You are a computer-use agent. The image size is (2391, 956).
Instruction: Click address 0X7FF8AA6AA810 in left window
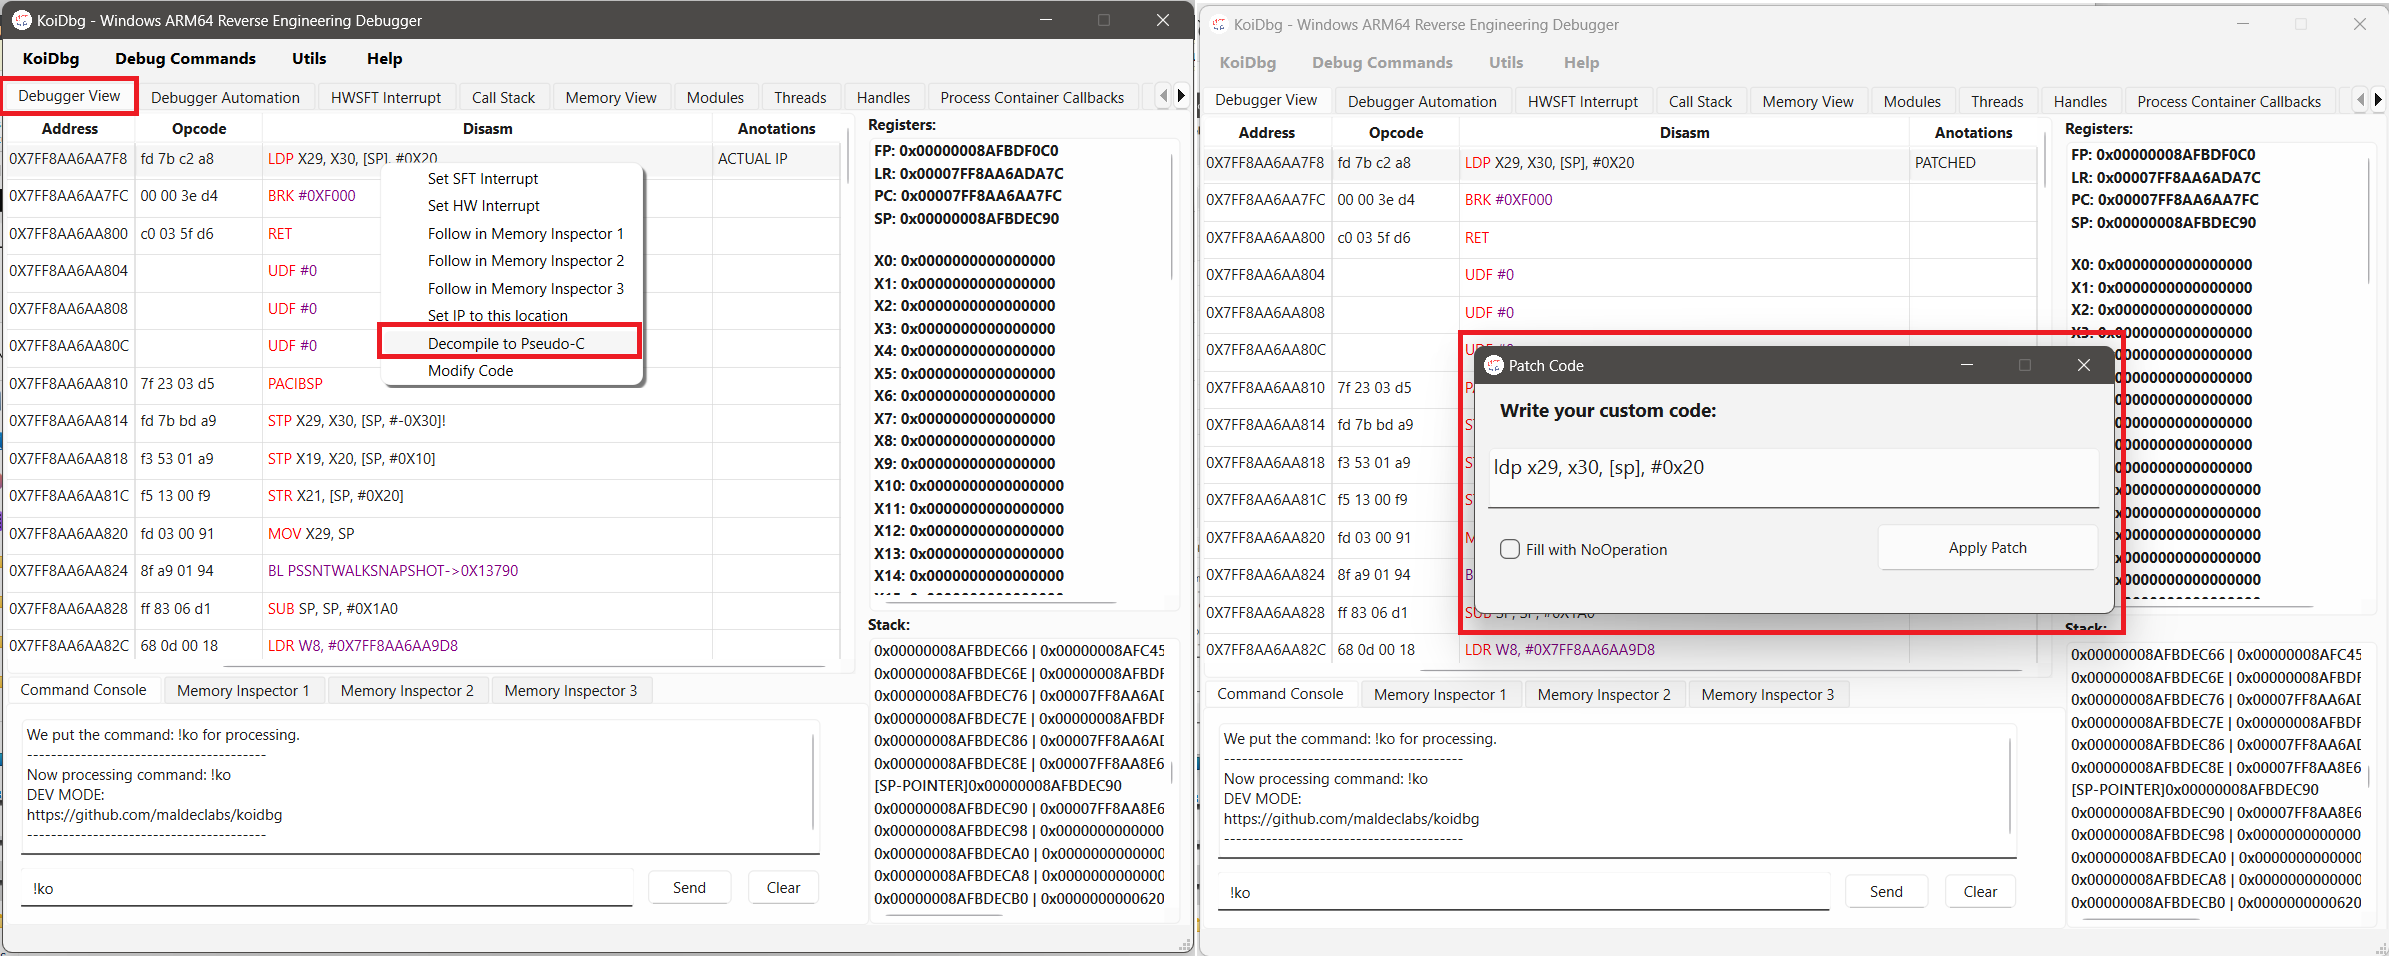coord(69,383)
